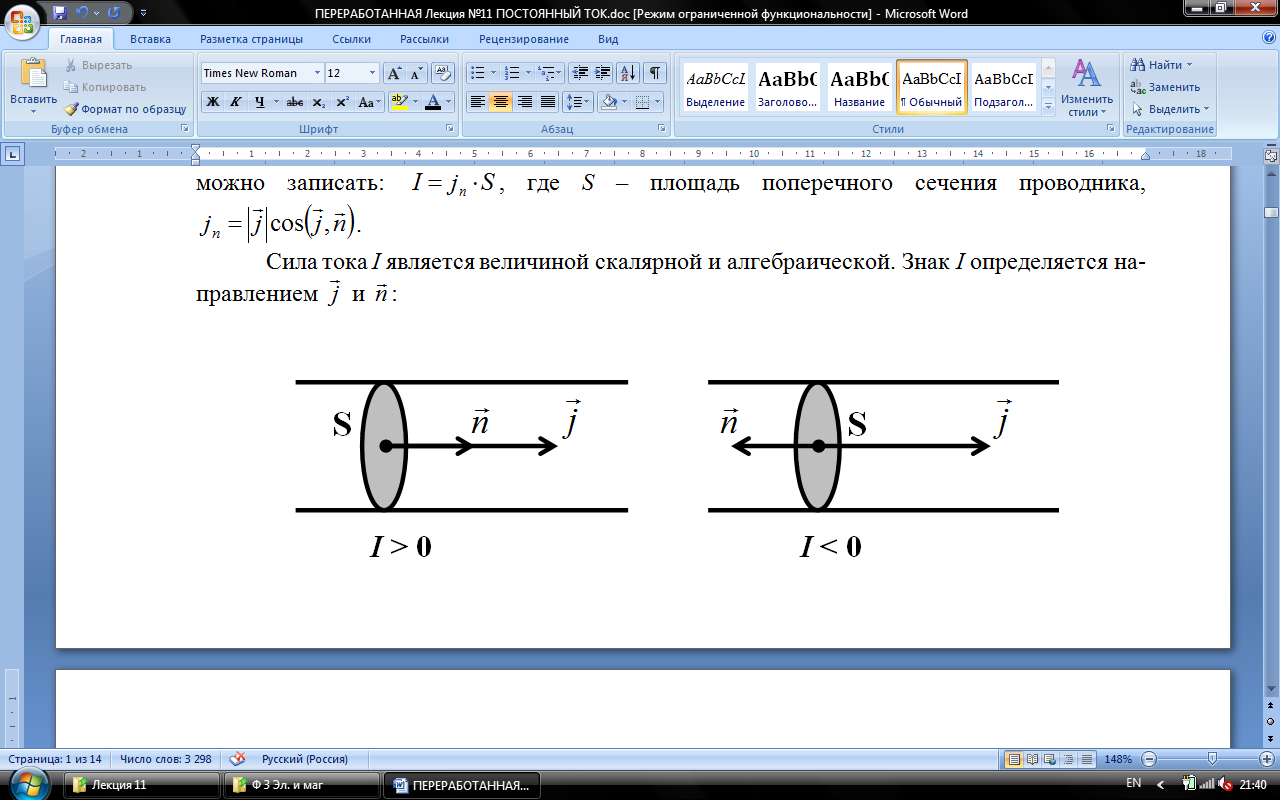1280x800 pixels.
Task: Toggle center alignment
Action: pyautogui.click(x=501, y=101)
